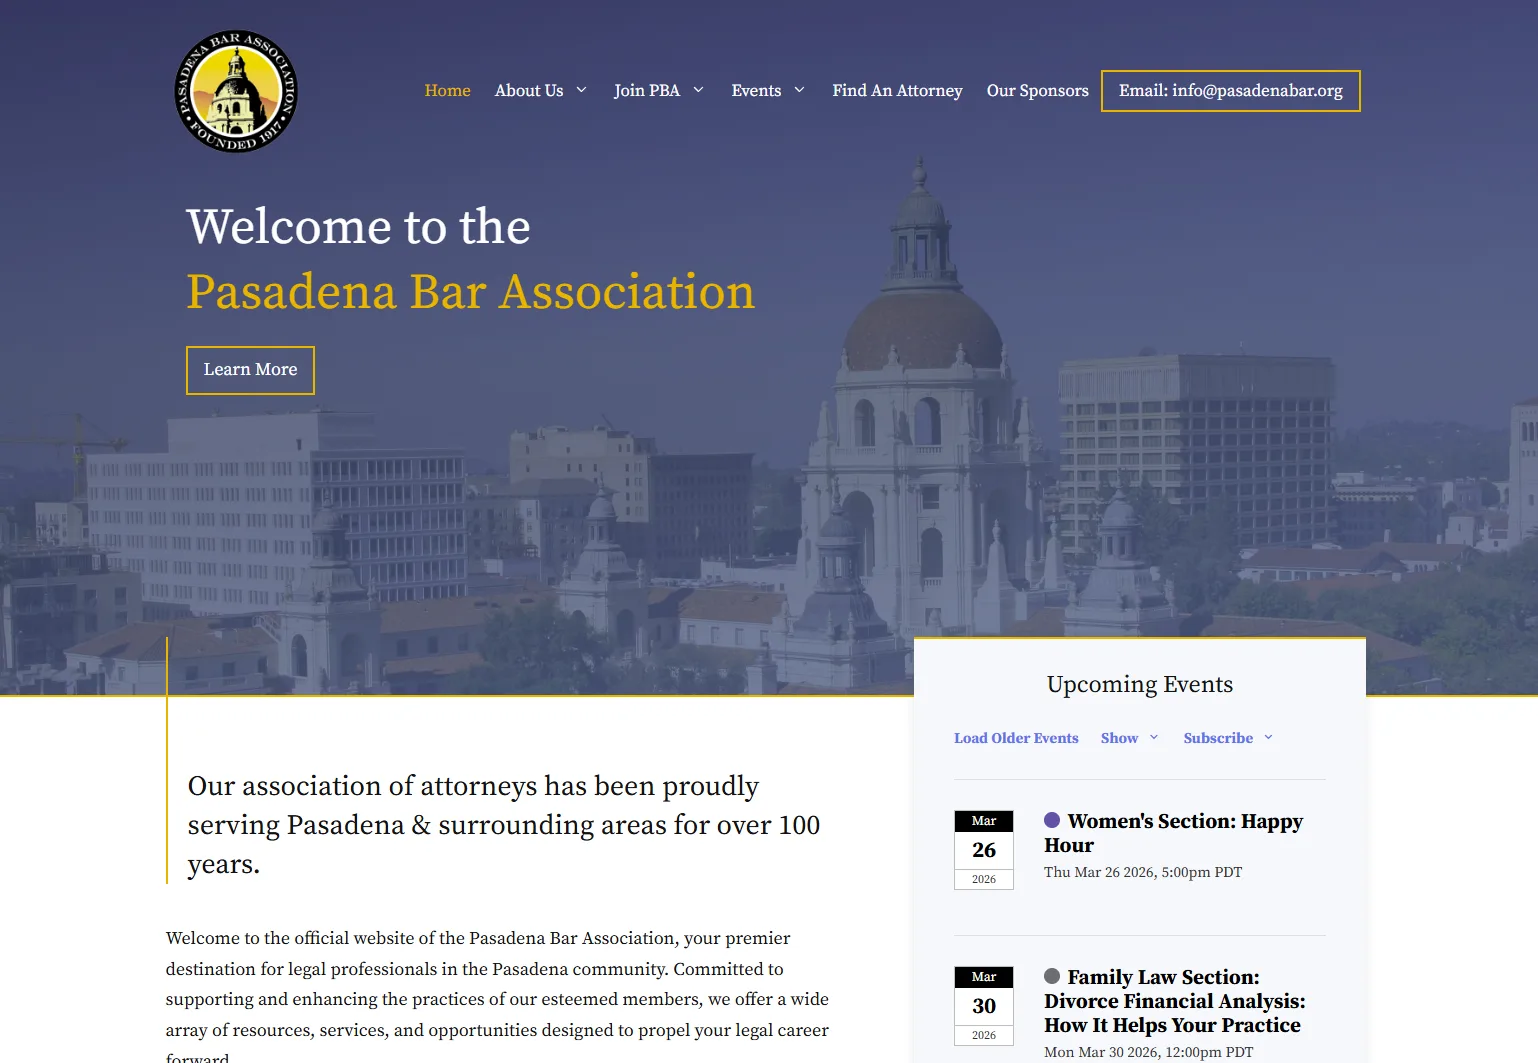Click the 'Welcome to the' hero heading

click(358, 226)
